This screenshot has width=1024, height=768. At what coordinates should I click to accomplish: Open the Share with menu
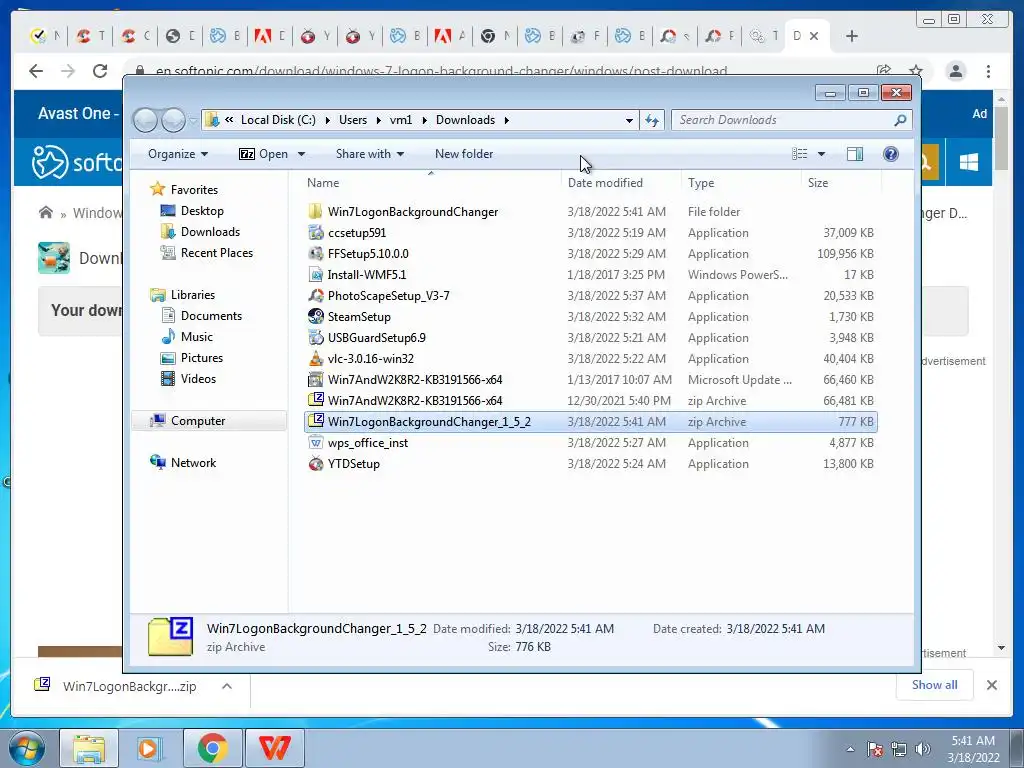point(370,154)
